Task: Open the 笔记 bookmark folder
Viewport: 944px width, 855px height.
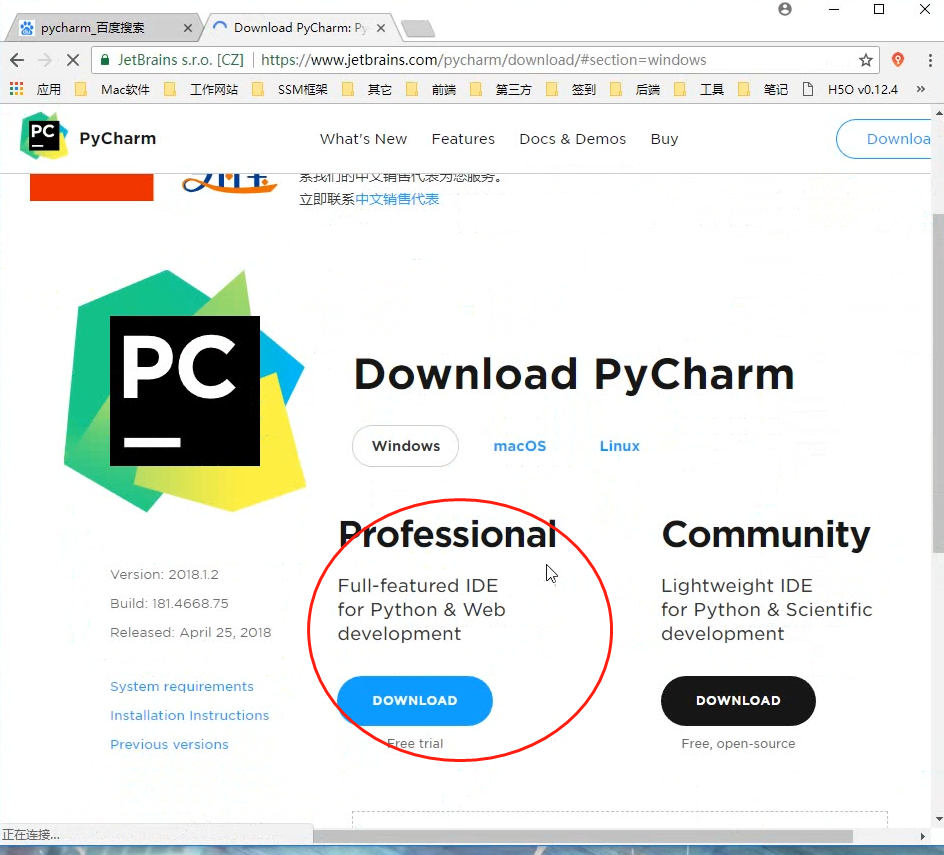Action: point(763,90)
